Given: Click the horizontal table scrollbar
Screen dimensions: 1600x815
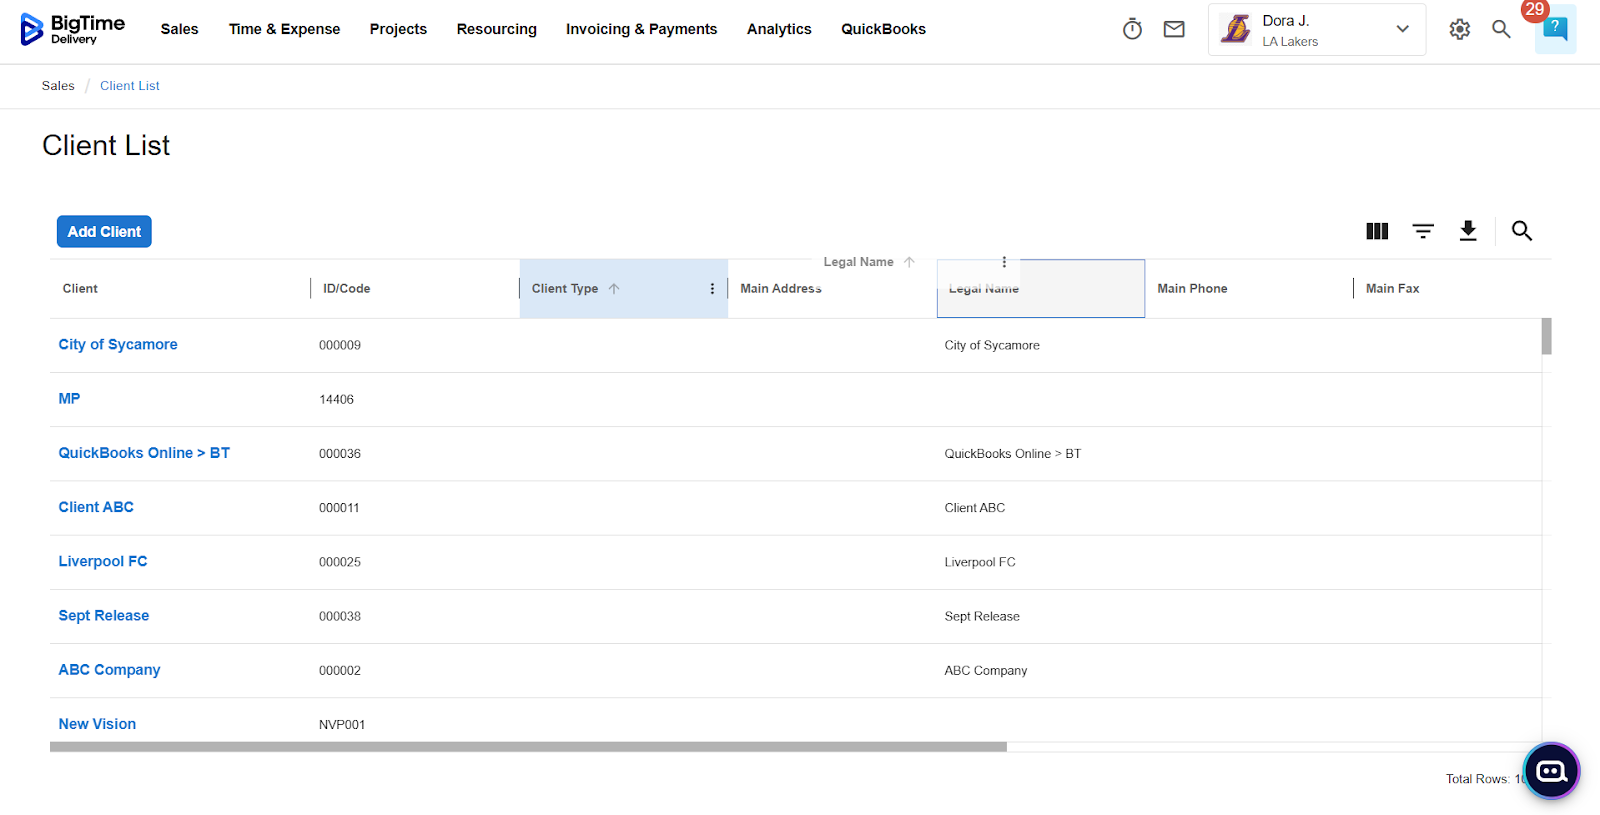Looking at the screenshot, I should point(528,747).
